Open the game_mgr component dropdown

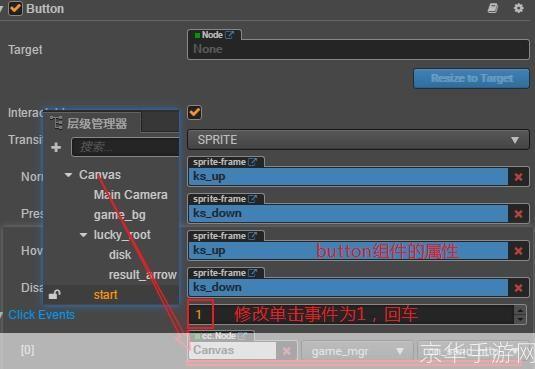pos(357,351)
